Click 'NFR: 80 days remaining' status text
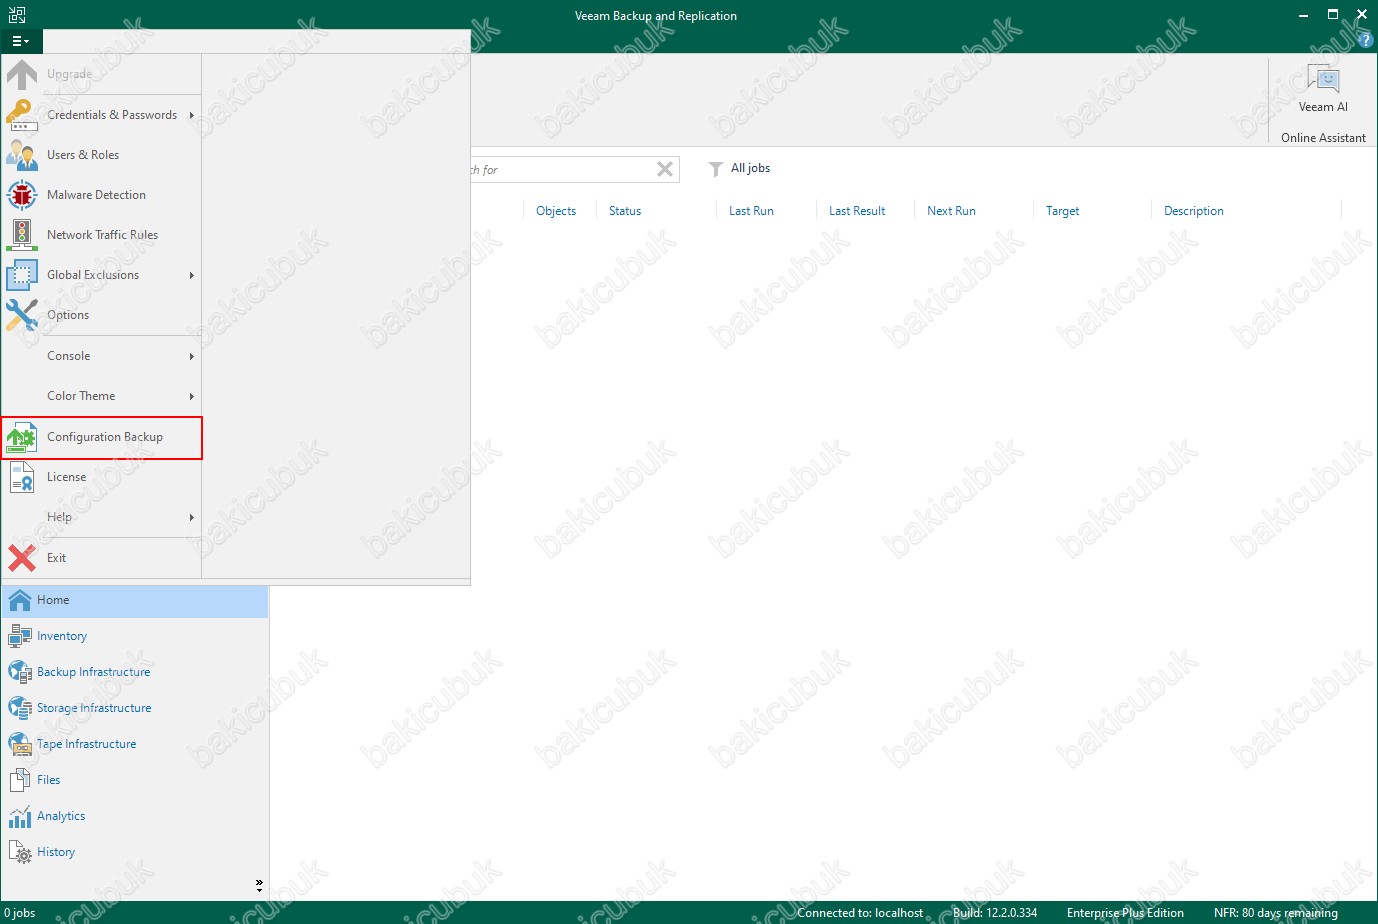The width and height of the screenshot is (1378, 924). pos(1276,913)
